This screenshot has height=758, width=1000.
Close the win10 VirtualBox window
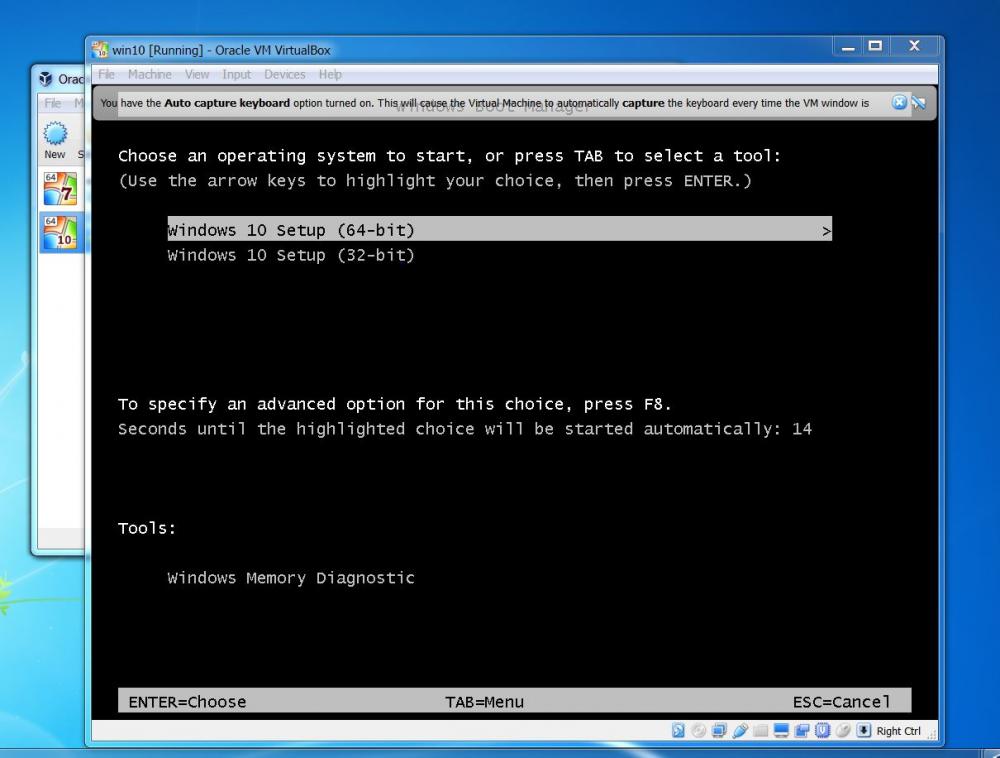click(x=915, y=46)
